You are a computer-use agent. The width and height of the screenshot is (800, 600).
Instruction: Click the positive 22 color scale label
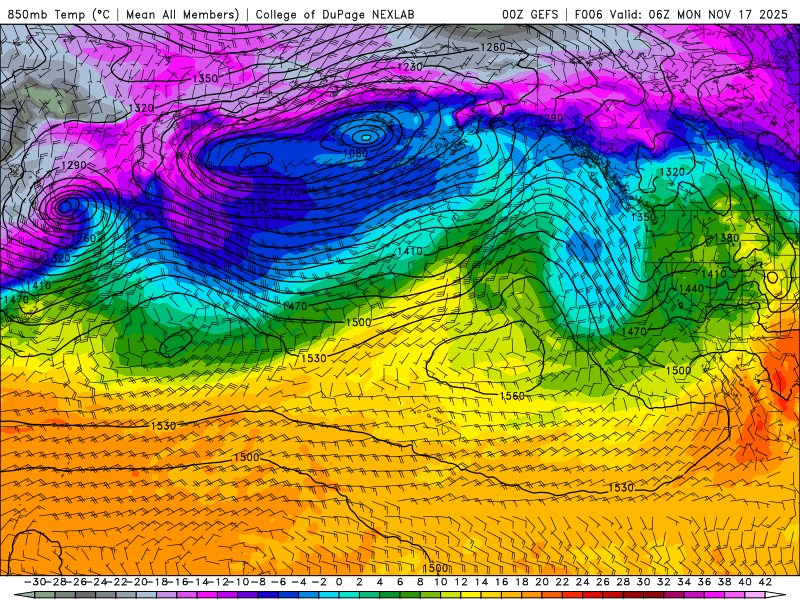pyautogui.click(x=562, y=582)
